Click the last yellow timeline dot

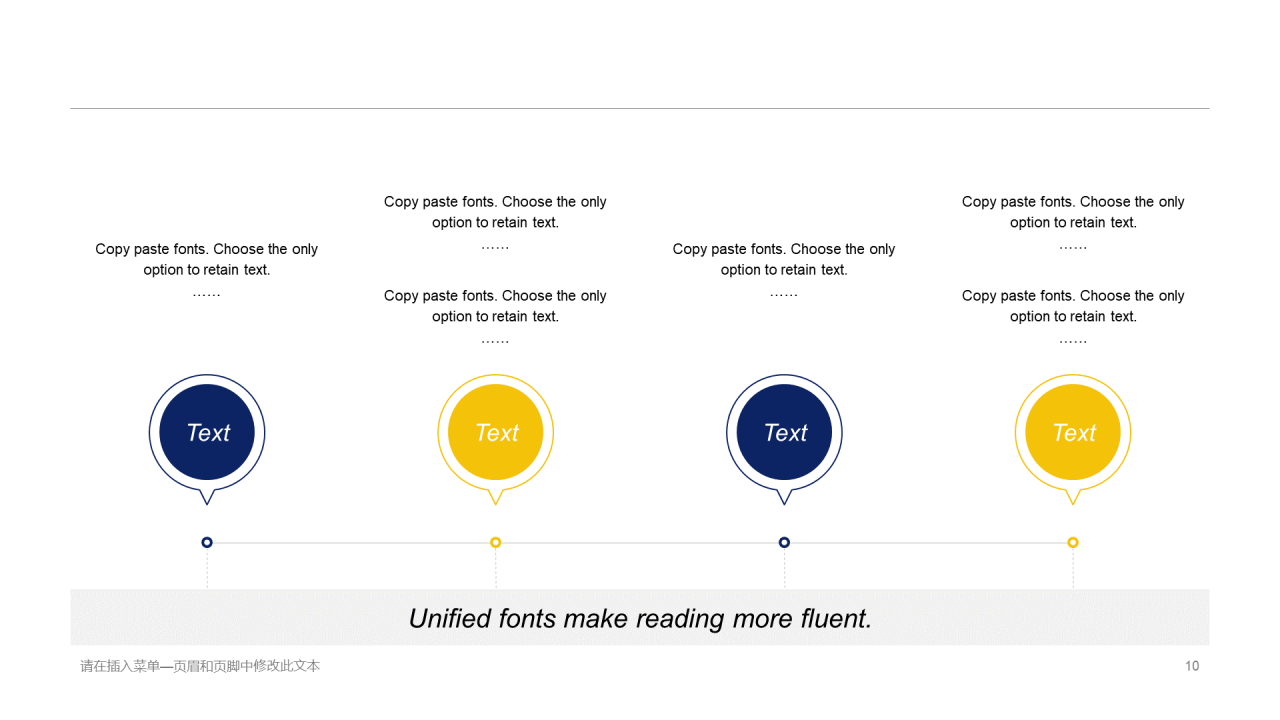pyautogui.click(x=1073, y=542)
